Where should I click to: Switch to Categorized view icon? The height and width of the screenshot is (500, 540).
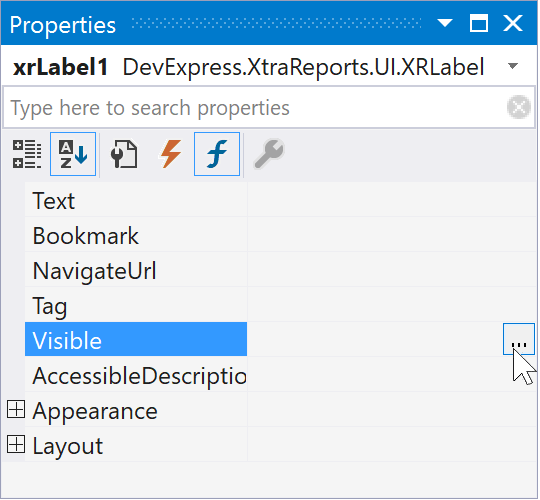(x=27, y=154)
